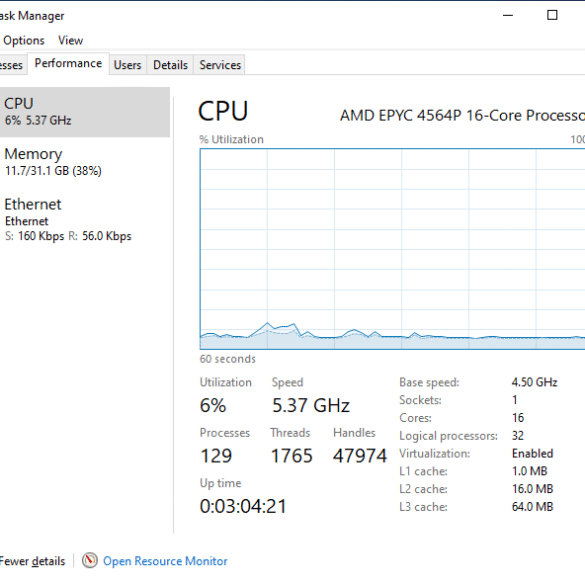Viewport: 585px width, 585px height.
Task: Select the CPU item in sidebar
Action: pyautogui.click(x=85, y=112)
